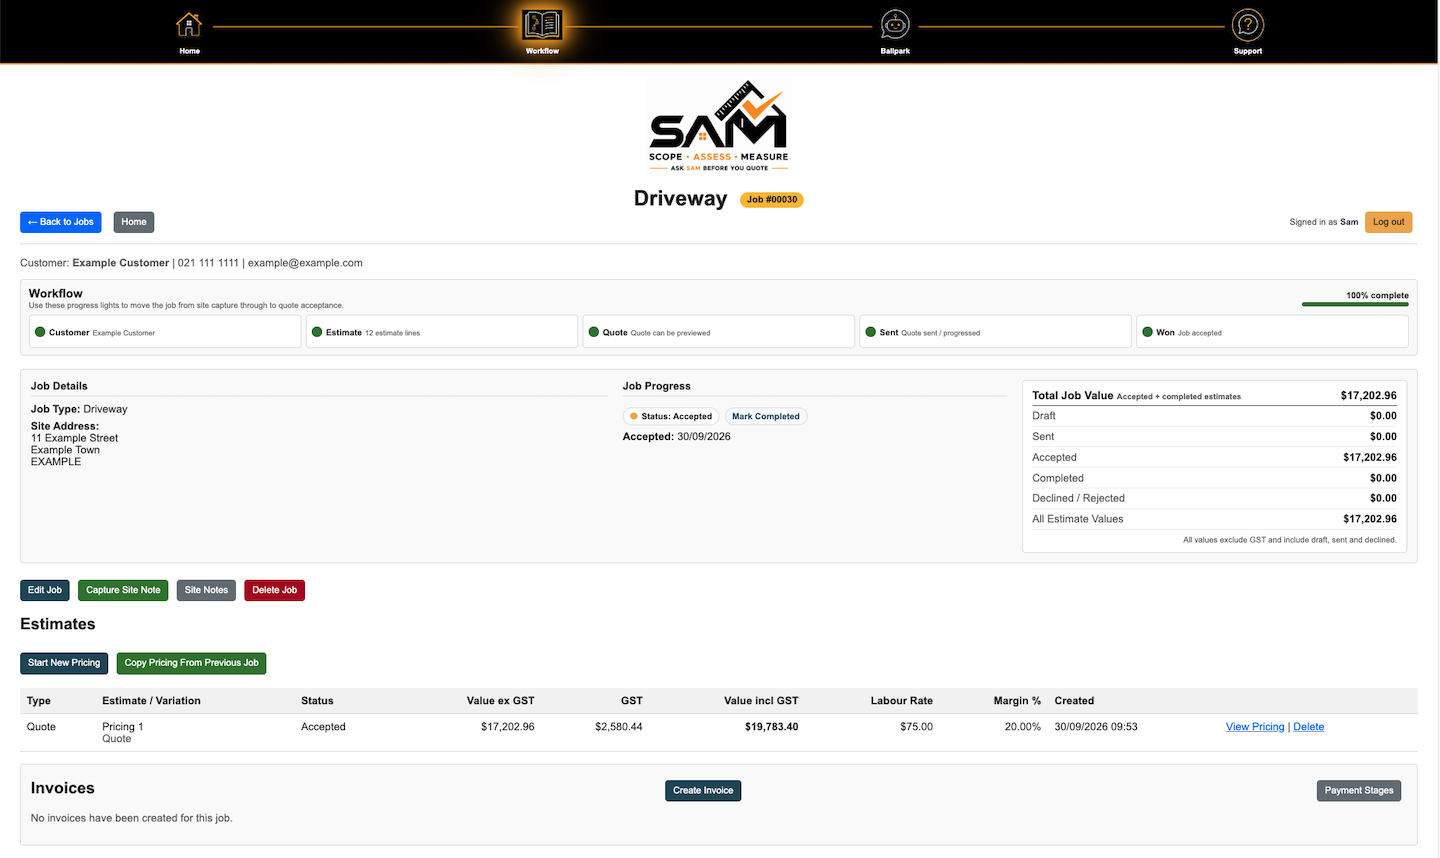Select the Estimate 12 estimate lines step
Screen dimensions: 1440x858
pyautogui.click(x=442, y=332)
